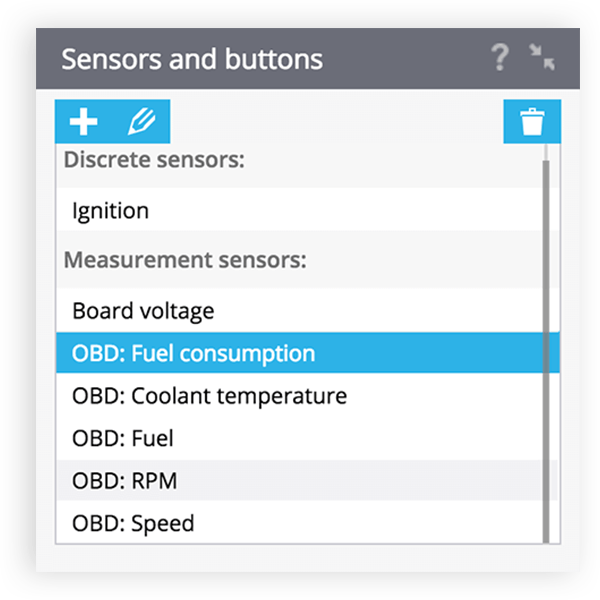
Task: Click scrollbar track above the thumb
Action: click(546, 152)
